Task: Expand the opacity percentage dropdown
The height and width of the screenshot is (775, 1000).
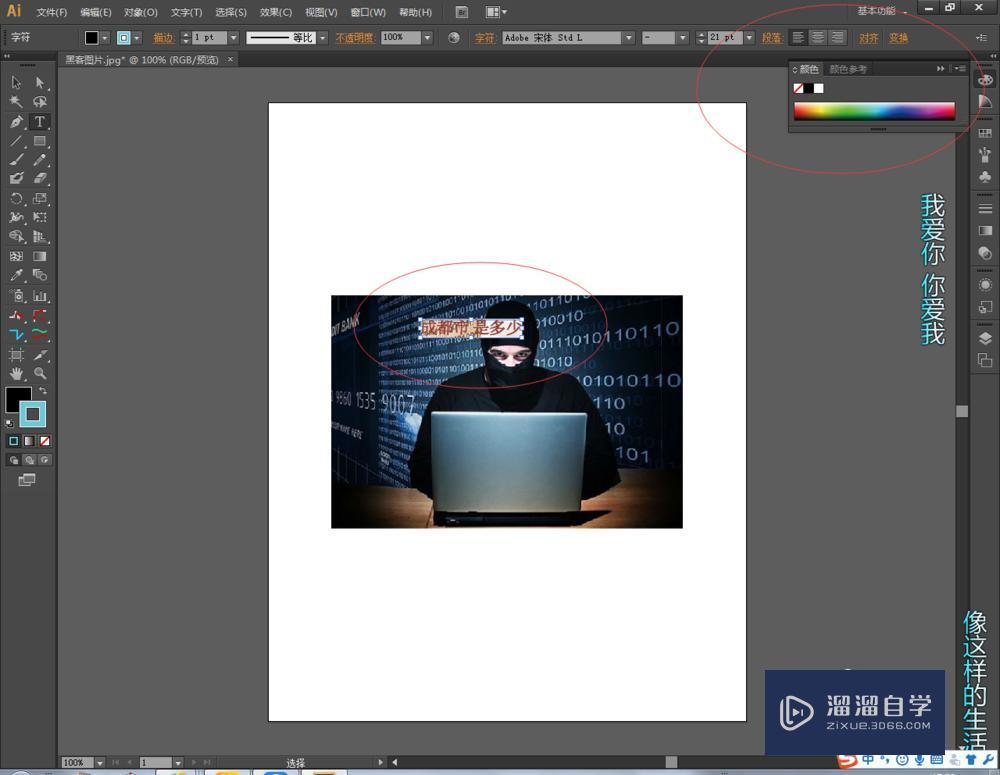Action: (x=427, y=38)
